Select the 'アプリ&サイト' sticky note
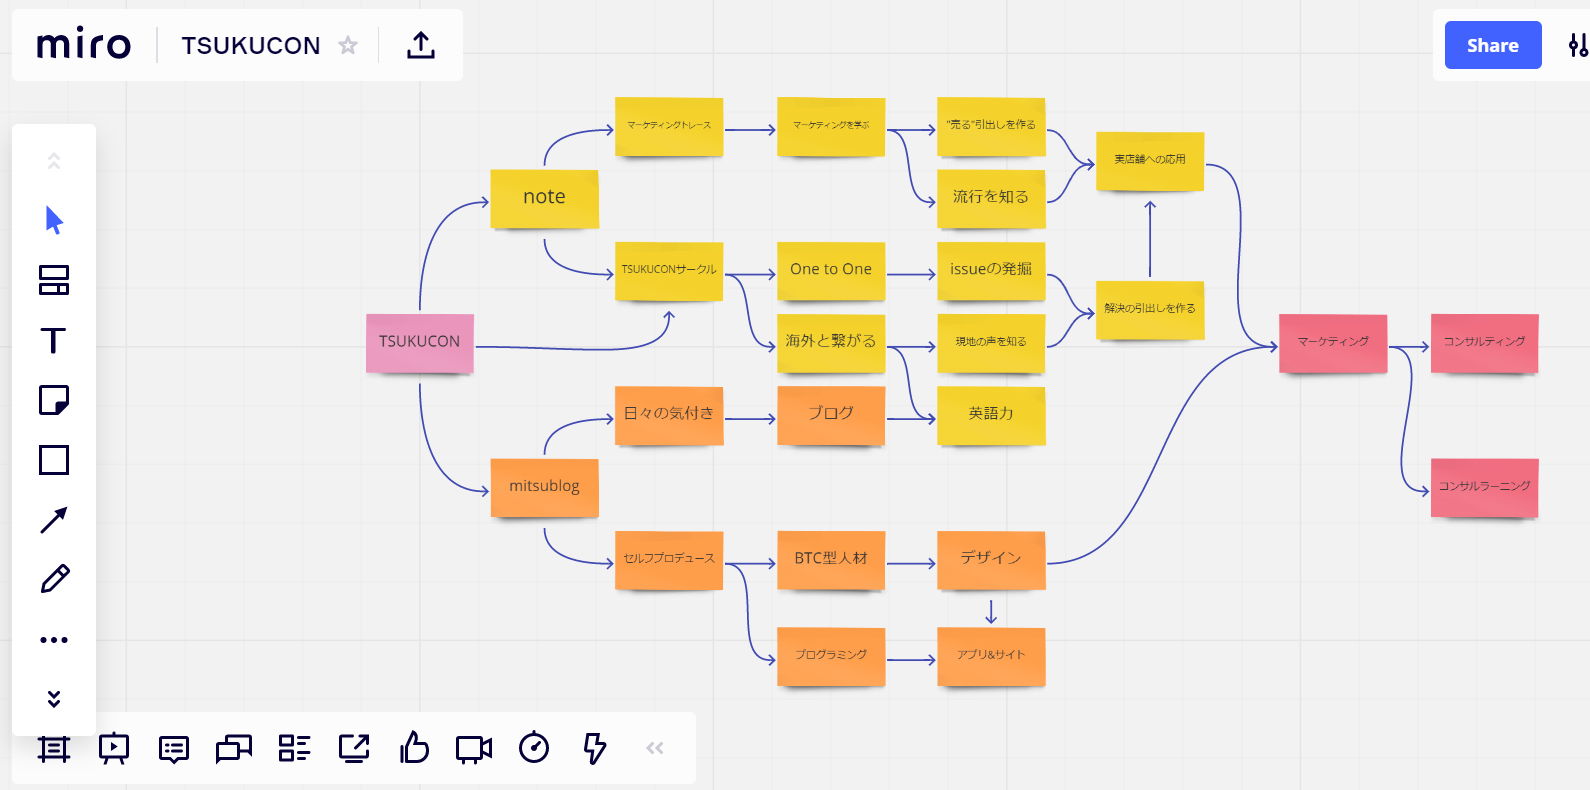This screenshot has width=1590, height=790. pos(991,655)
